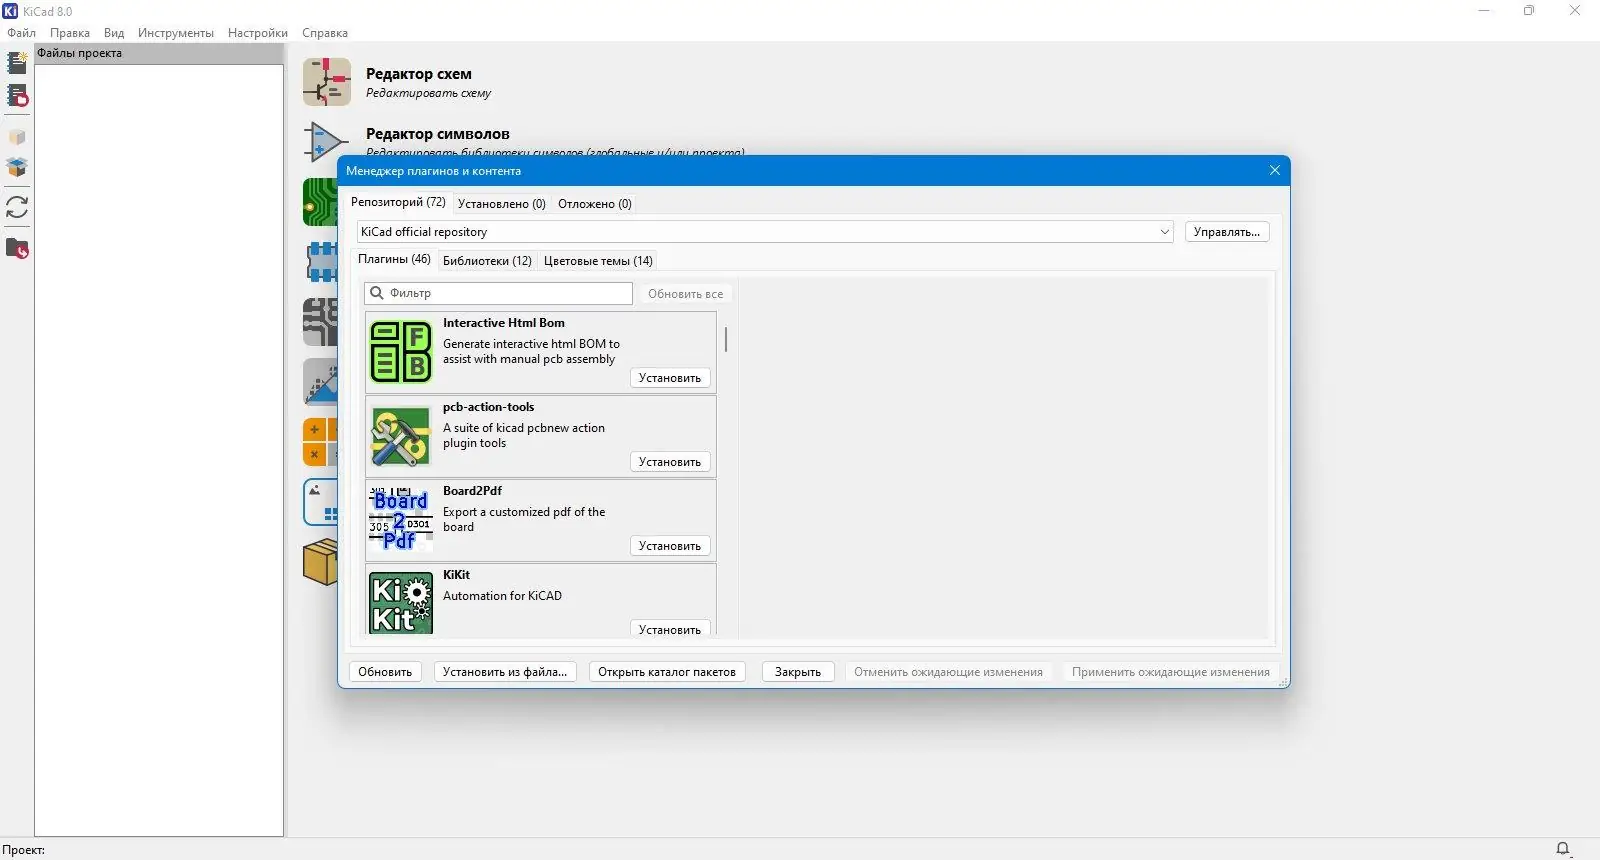Click Применить ожидающие изменения button

1171,672
